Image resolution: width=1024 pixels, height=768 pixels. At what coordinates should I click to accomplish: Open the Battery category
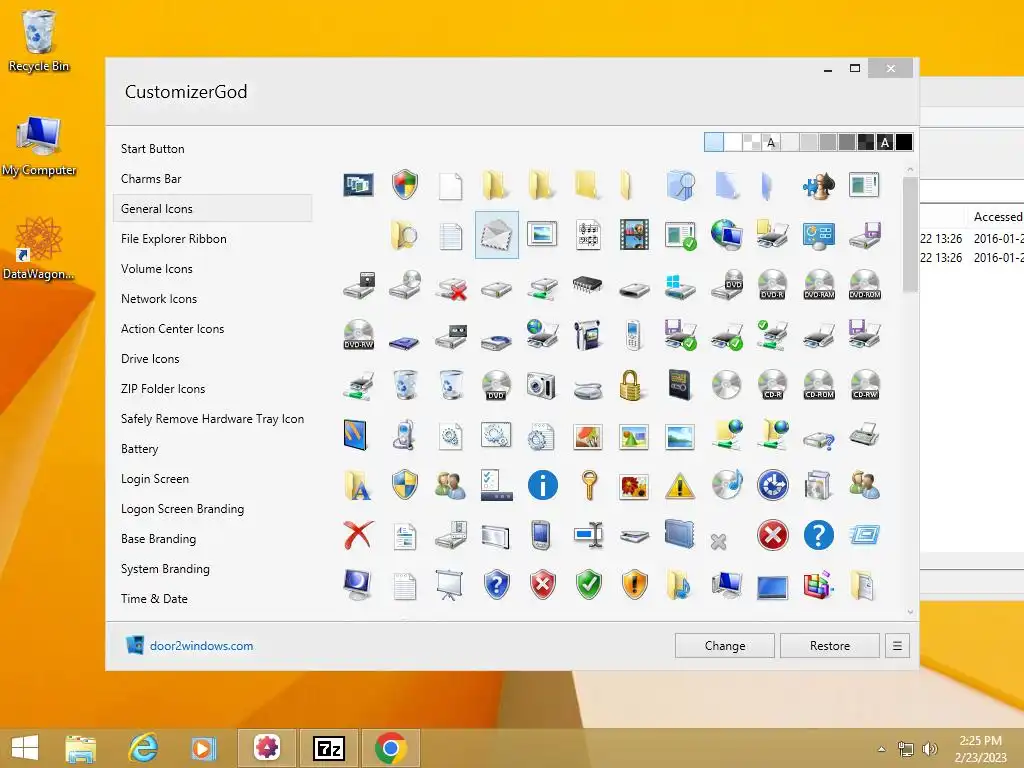pos(140,449)
